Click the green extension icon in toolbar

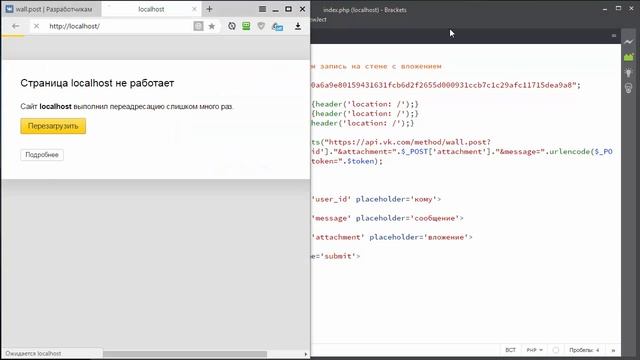click(246, 26)
